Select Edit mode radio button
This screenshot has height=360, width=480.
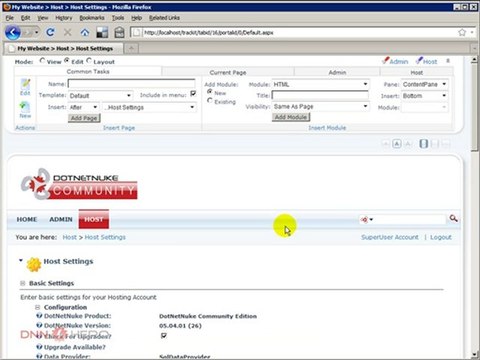pos(67,61)
